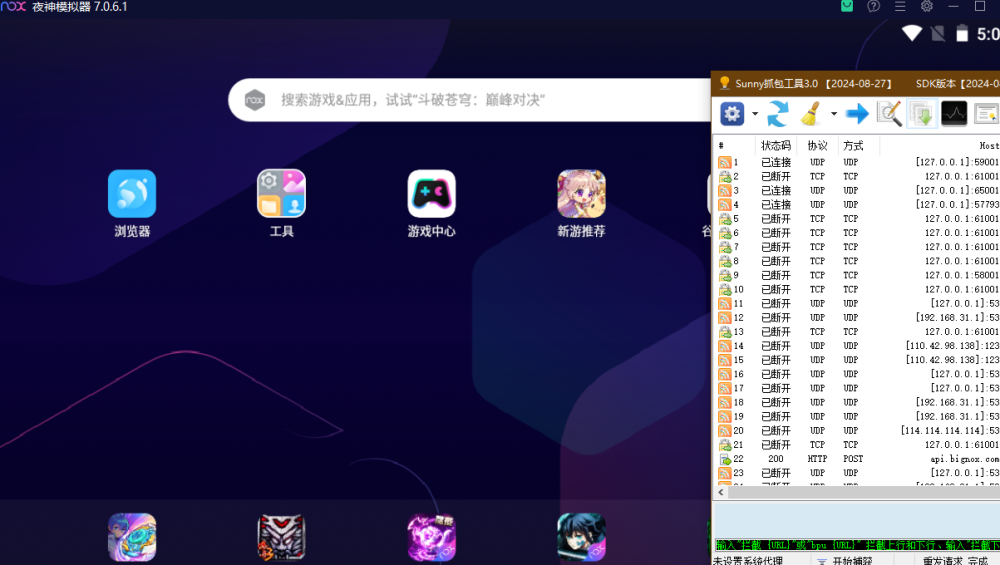Click the Sunny lightbulb title icon
Image resolution: width=1000 pixels, height=565 pixels.
click(724, 83)
